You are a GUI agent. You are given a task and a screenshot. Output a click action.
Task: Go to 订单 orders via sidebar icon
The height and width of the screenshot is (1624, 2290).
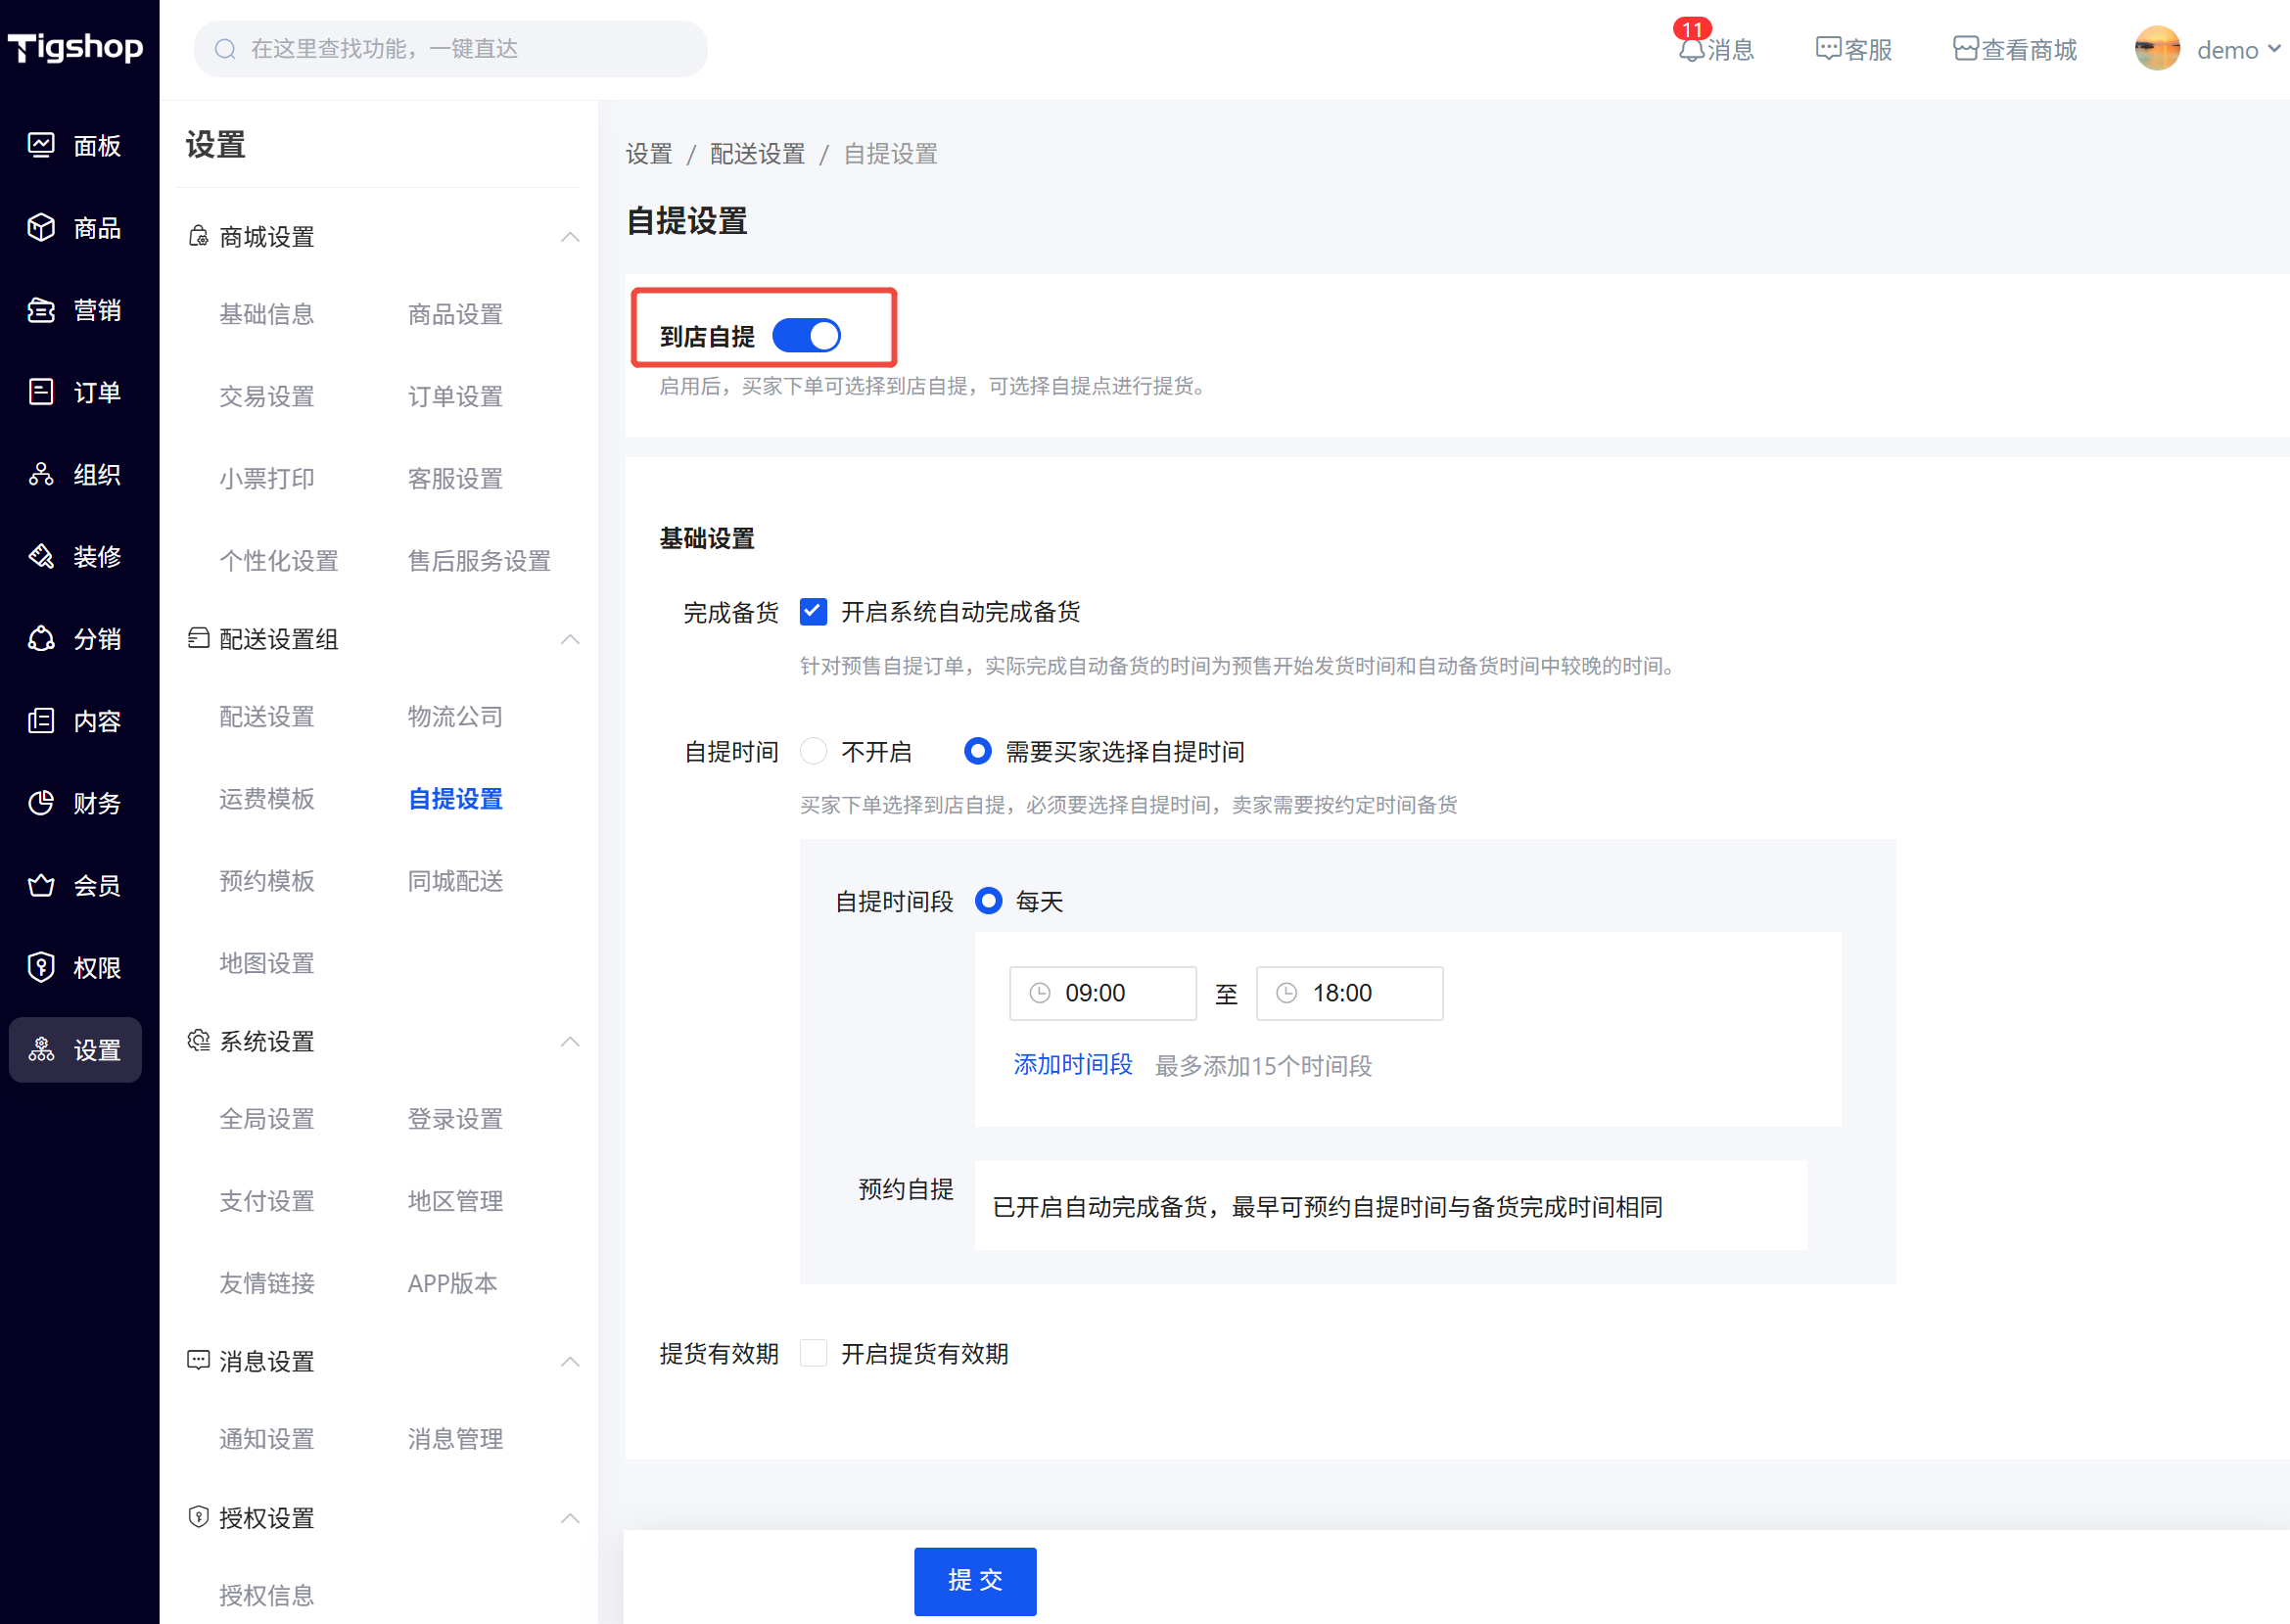[75, 392]
